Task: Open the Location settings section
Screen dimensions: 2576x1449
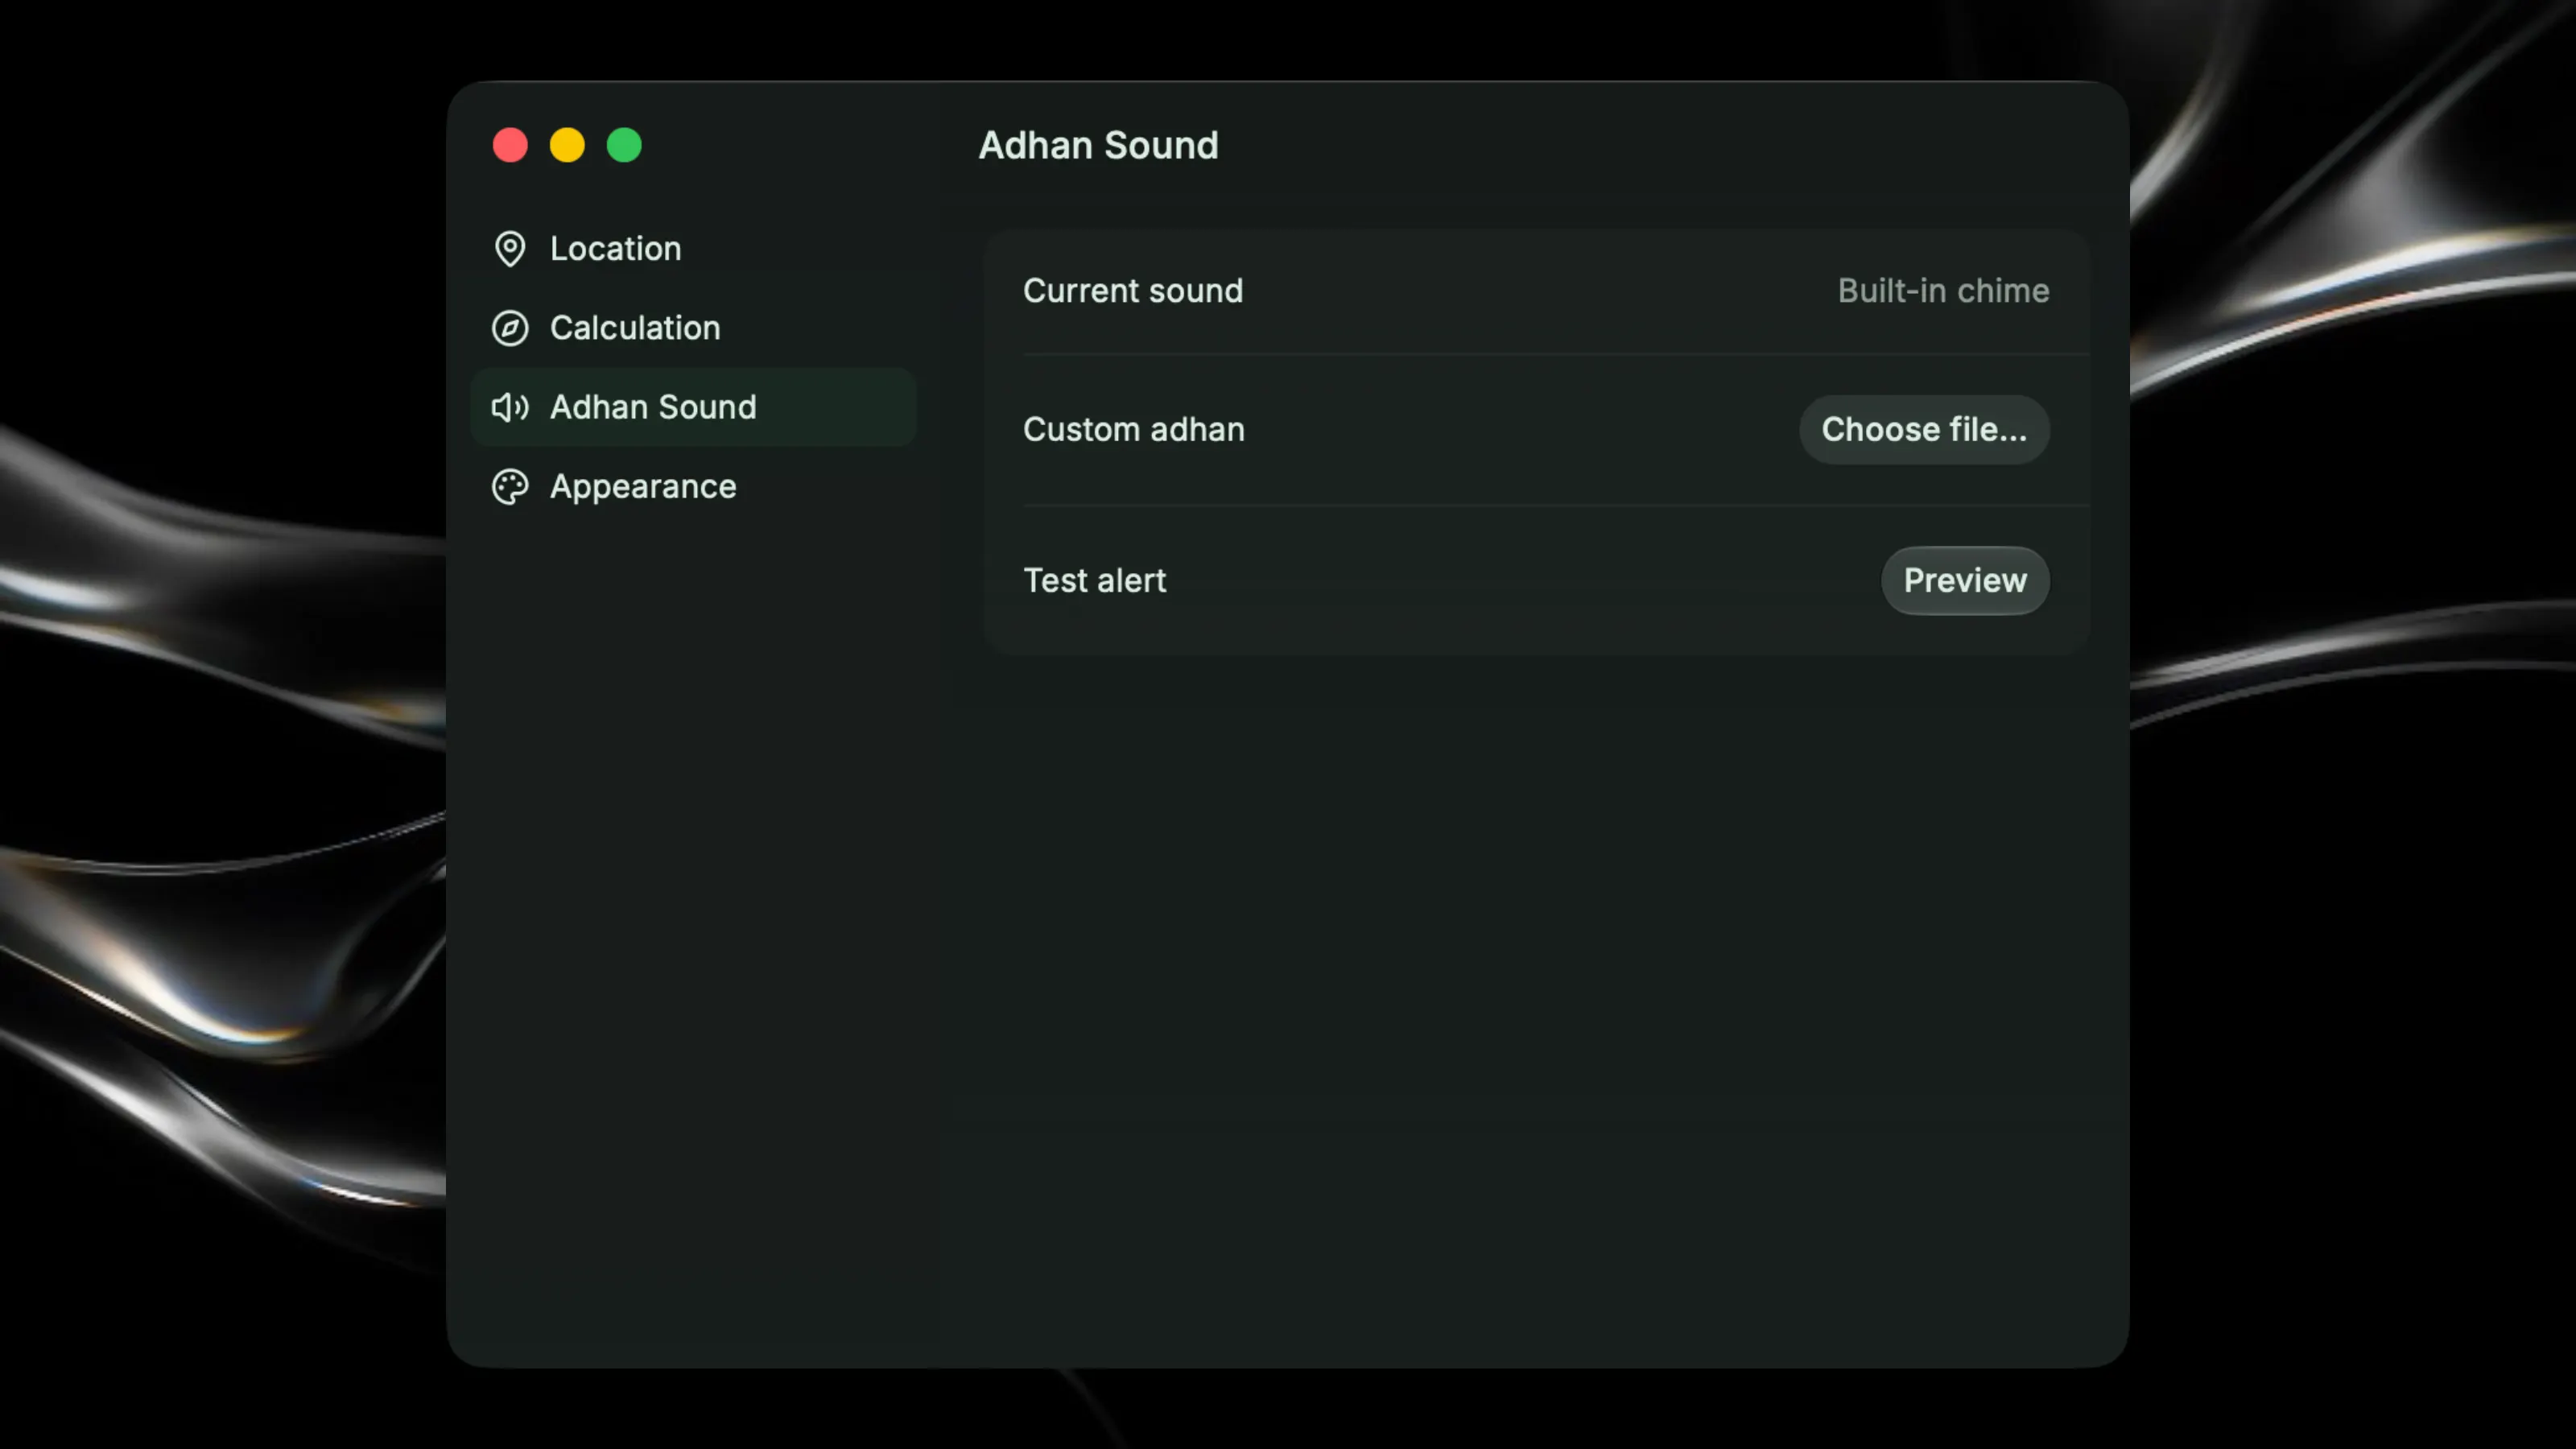Action: click(x=693, y=249)
